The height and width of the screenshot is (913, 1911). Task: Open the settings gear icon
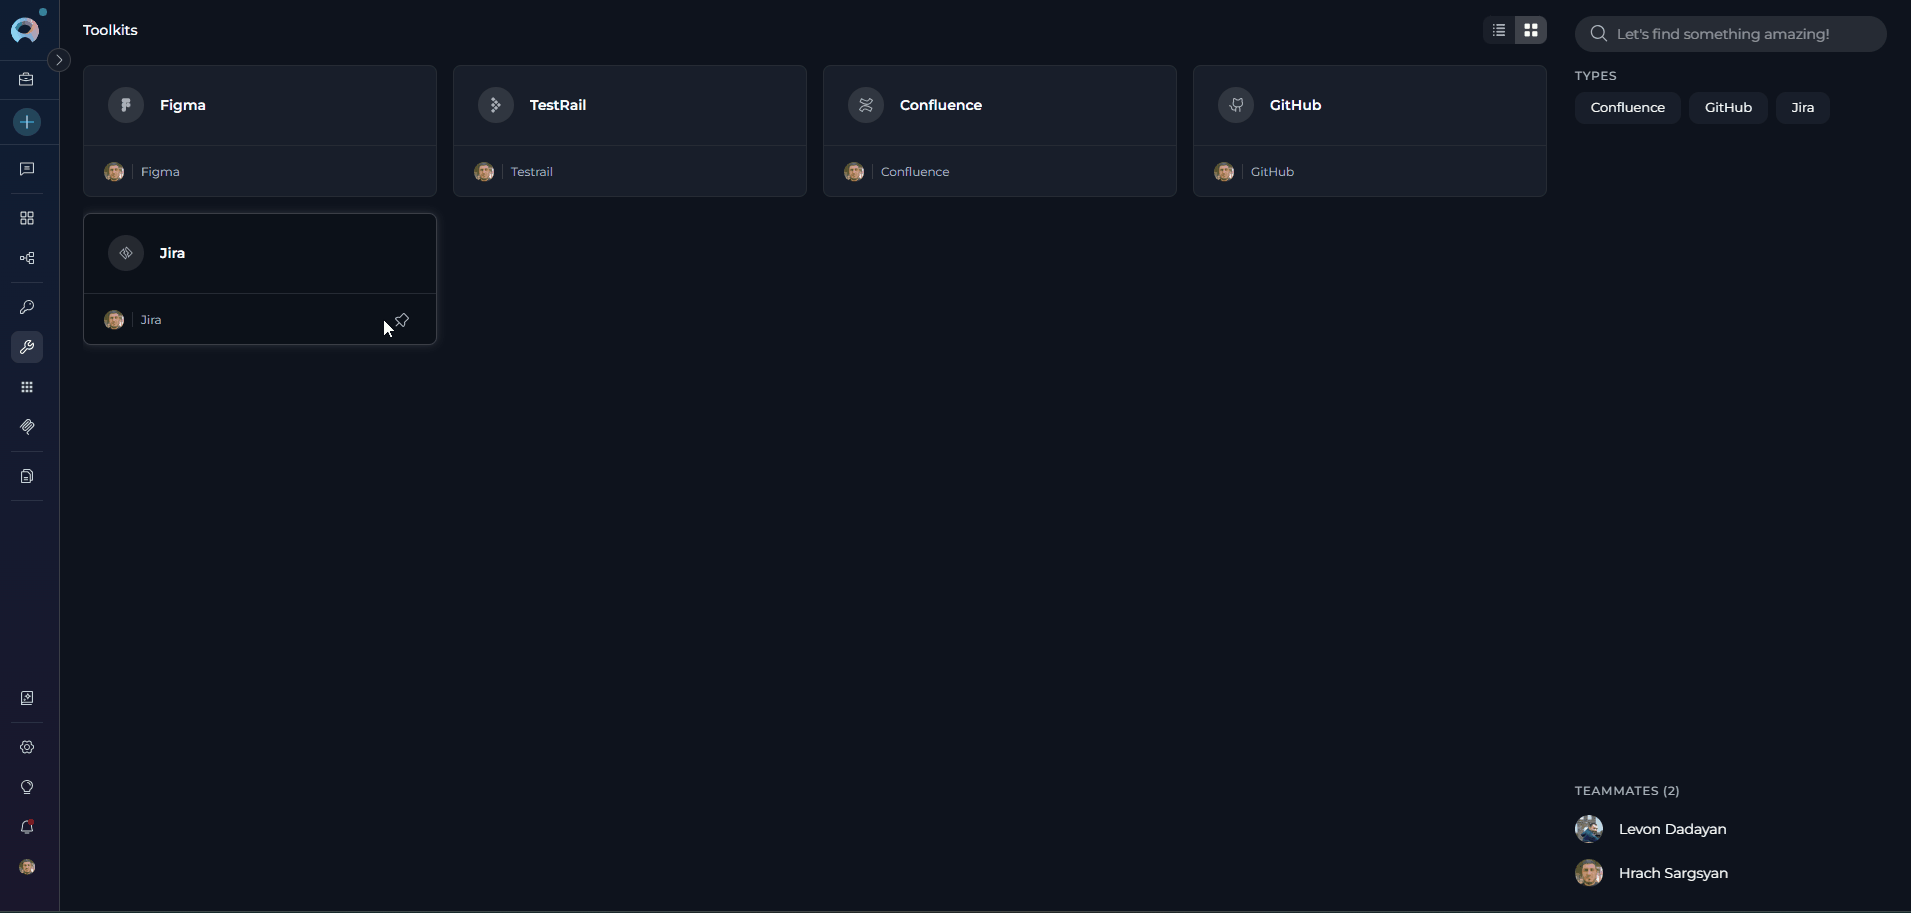click(x=27, y=747)
